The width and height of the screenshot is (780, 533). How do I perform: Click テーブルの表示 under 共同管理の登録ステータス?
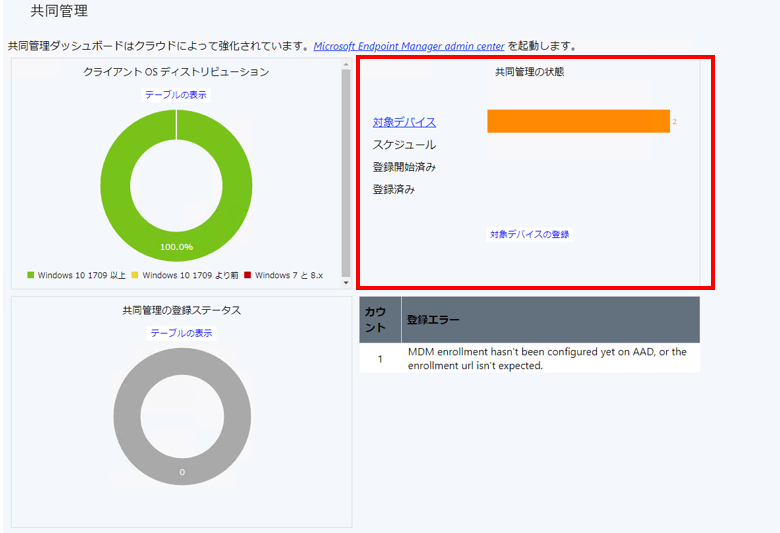click(x=181, y=333)
